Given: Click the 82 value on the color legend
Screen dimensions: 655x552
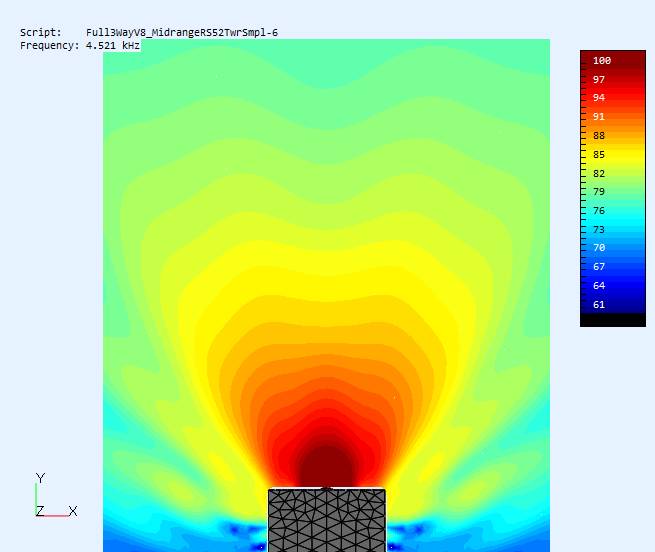Looking at the screenshot, I should pyautogui.click(x=599, y=173).
